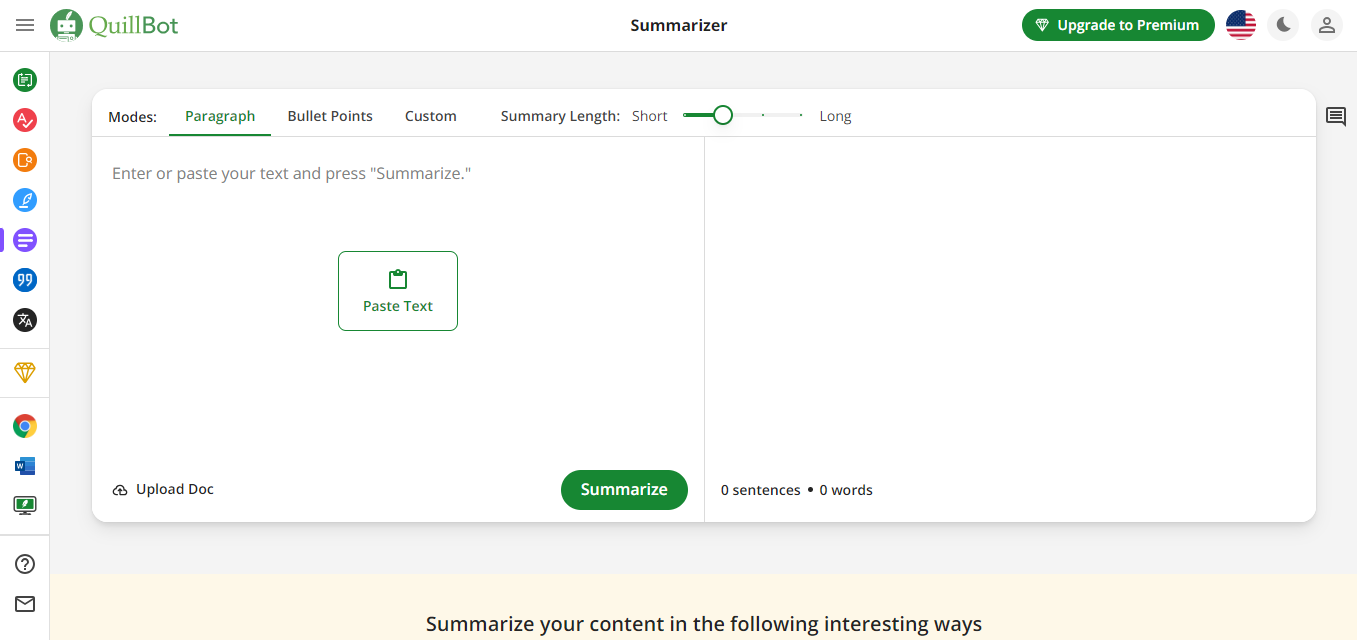The width and height of the screenshot is (1357, 640).
Task: Open the Grammar Checker sidebar icon
Action: pyautogui.click(x=25, y=120)
